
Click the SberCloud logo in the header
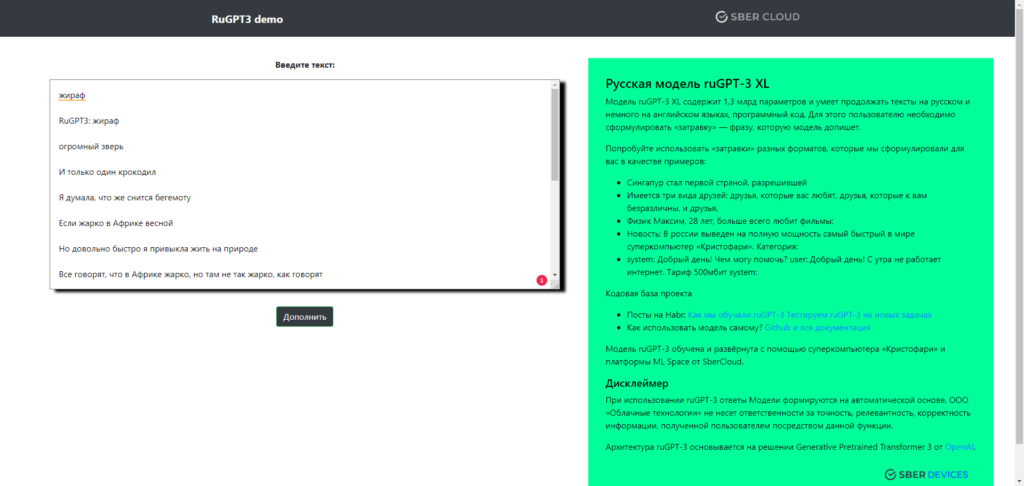757,17
